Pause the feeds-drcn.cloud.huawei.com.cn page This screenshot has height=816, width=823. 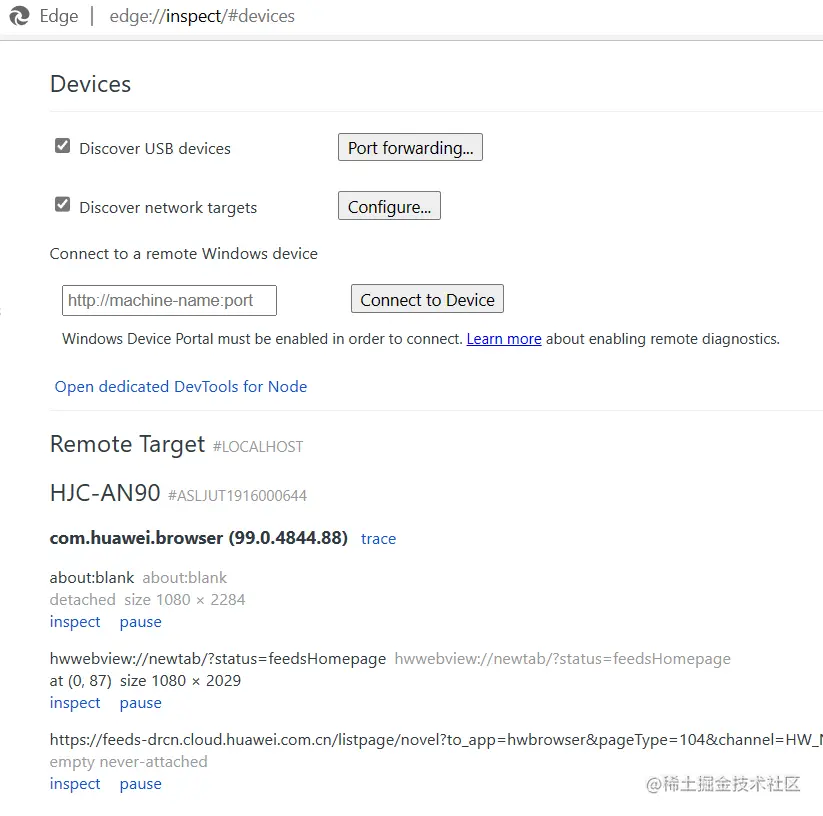[x=141, y=783]
